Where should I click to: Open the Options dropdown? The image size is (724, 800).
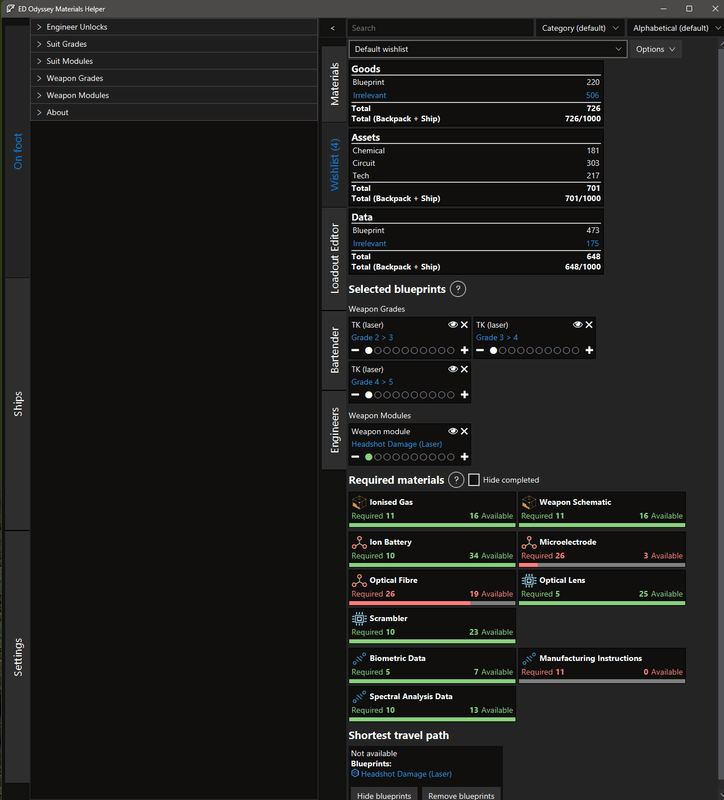click(655, 49)
